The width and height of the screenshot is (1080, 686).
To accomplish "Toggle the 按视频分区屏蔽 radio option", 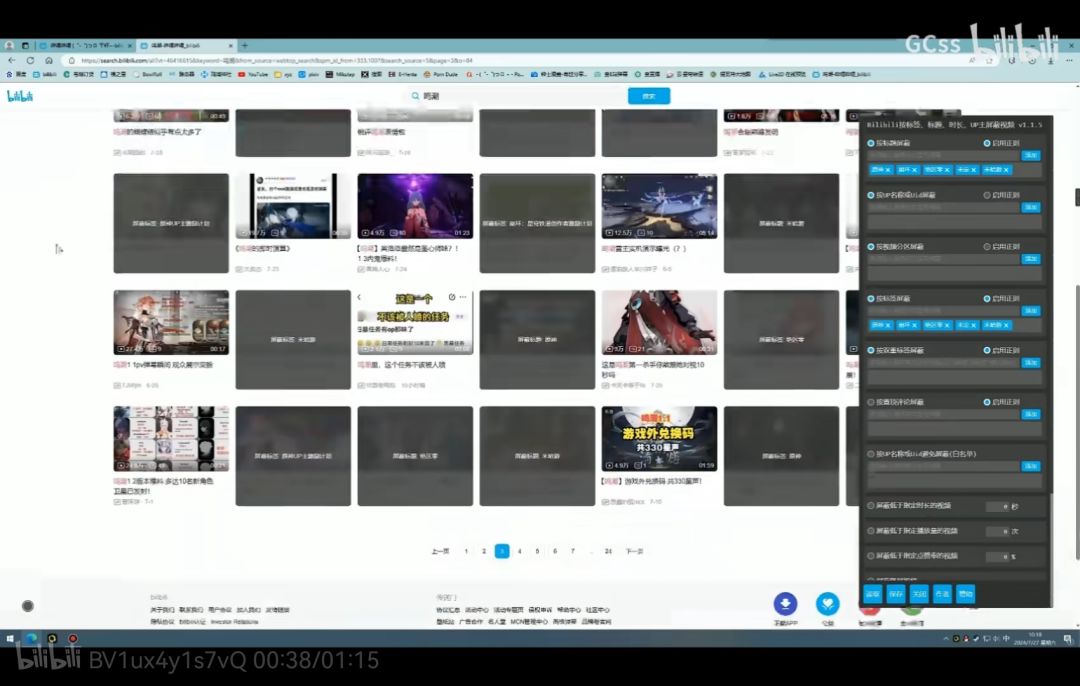I will pyautogui.click(x=871, y=247).
